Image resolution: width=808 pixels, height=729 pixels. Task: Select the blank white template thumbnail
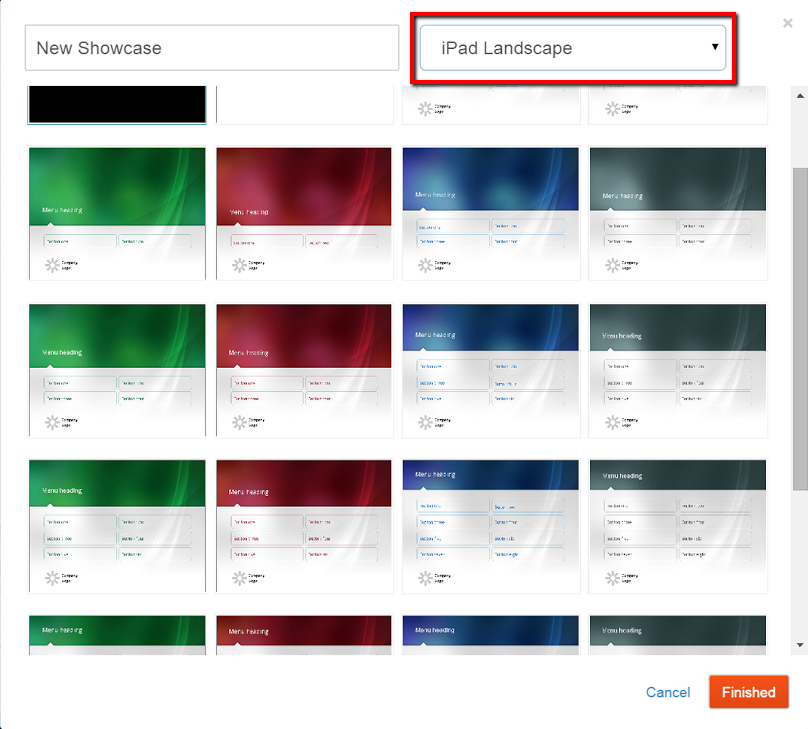304,105
